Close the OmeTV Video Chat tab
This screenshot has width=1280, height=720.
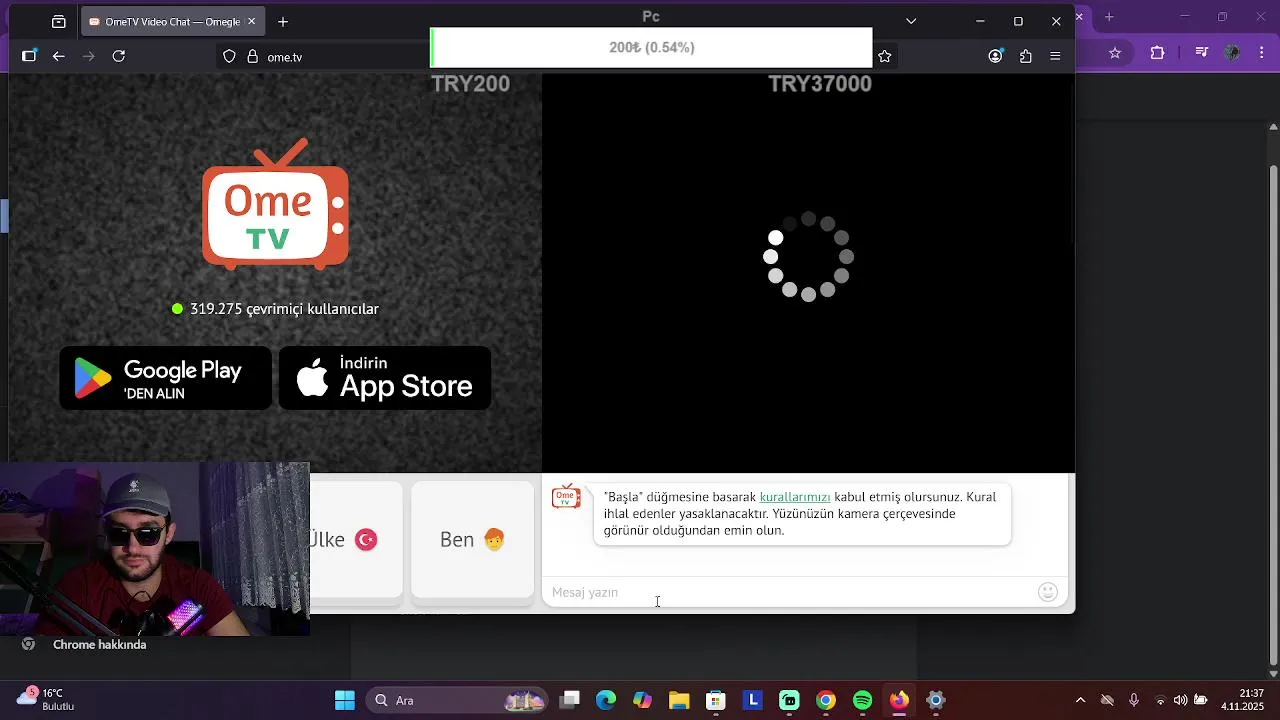[251, 21]
